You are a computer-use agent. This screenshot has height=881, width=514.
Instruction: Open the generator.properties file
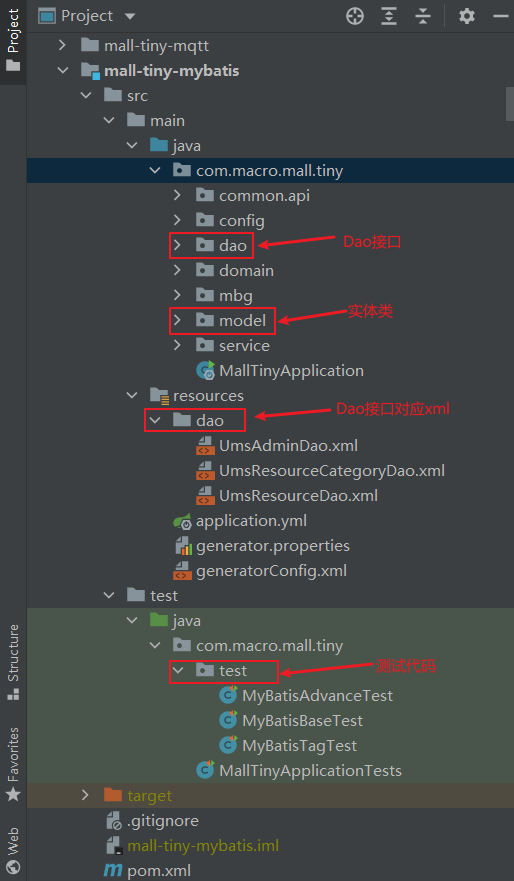click(262, 546)
